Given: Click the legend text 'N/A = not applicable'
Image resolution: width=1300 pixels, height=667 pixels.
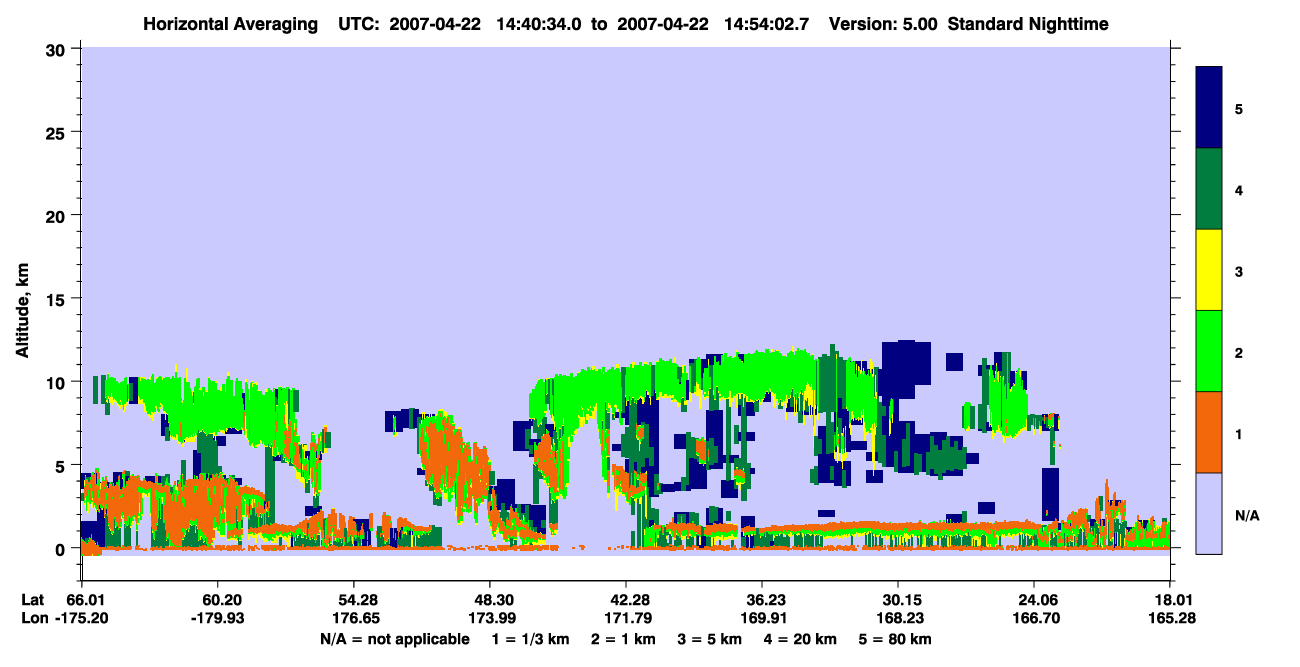Looking at the screenshot, I should tap(395, 639).
